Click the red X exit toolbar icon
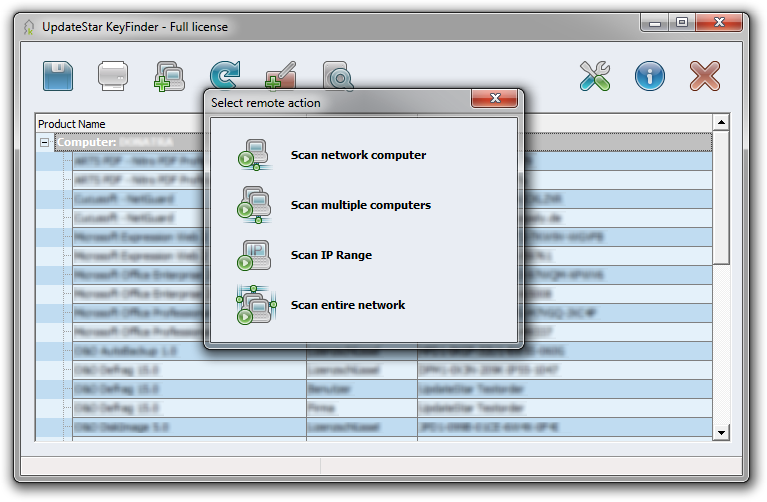Screen dimensions: 767x502 coord(705,76)
